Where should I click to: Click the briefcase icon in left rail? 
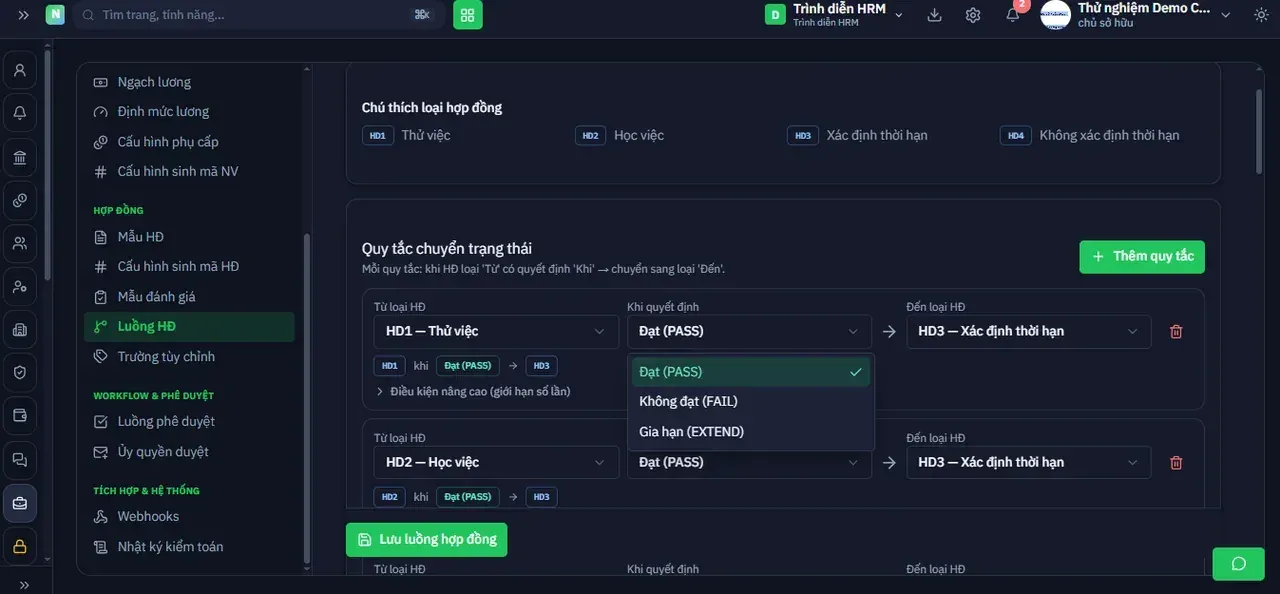click(20, 503)
